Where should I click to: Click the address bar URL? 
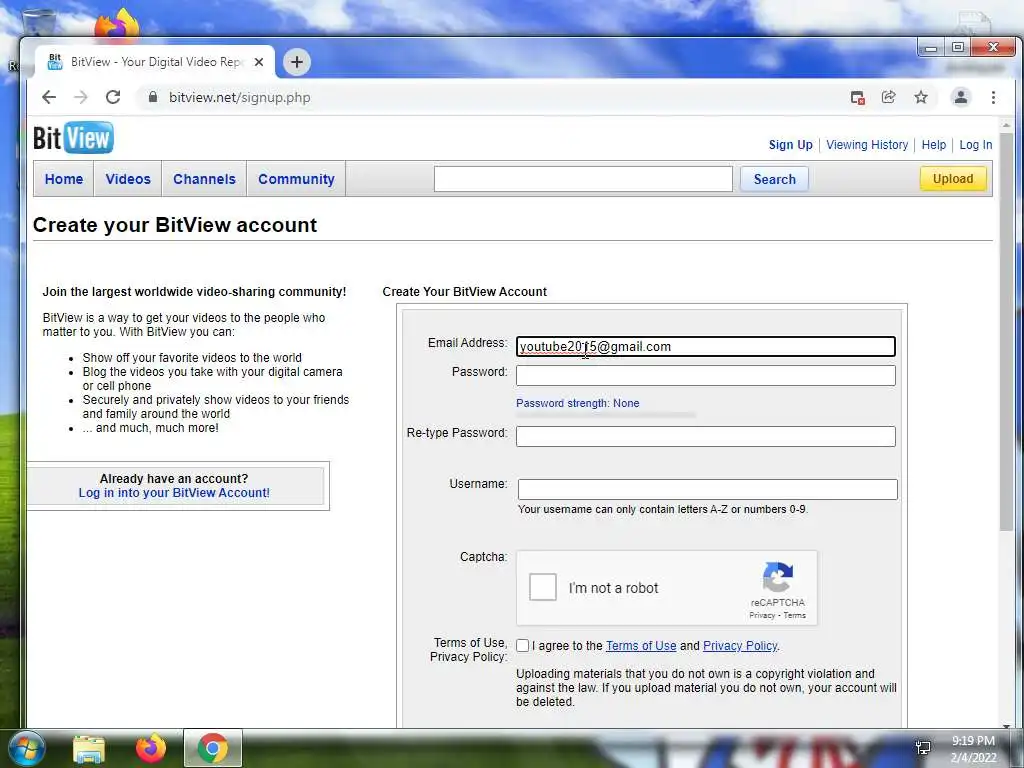point(240,97)
